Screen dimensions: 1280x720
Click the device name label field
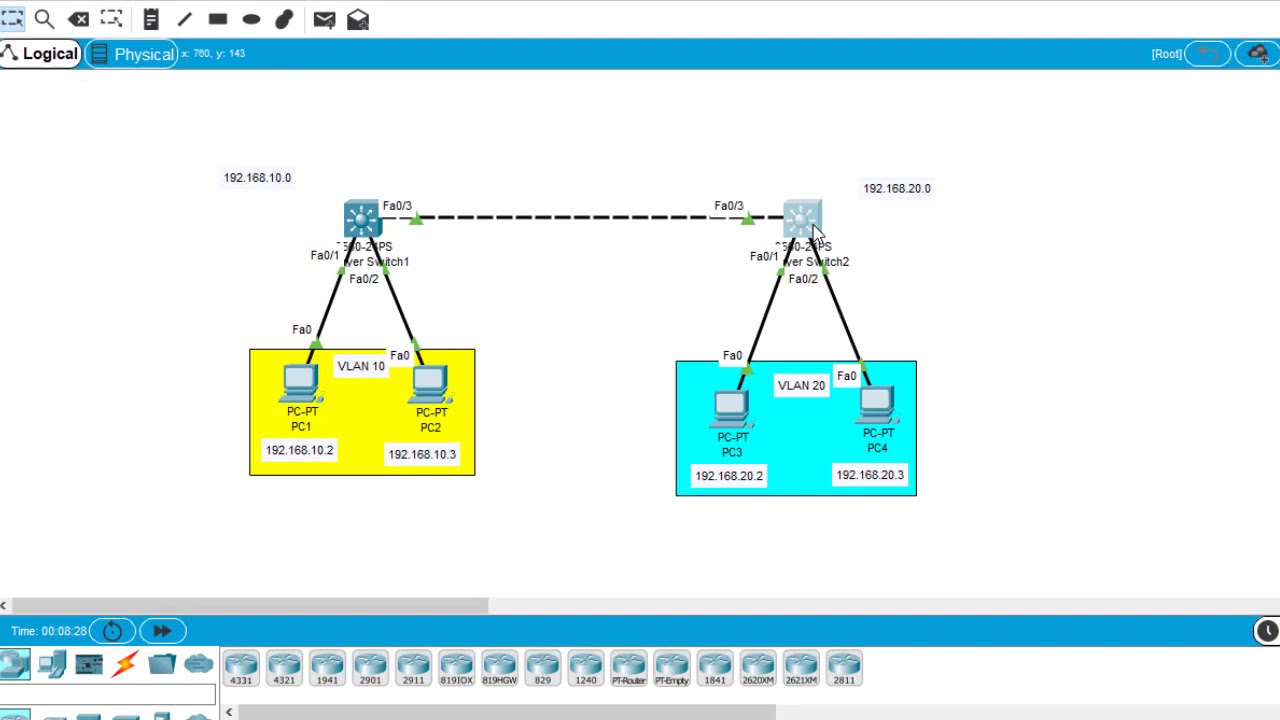tap(108, 695)
